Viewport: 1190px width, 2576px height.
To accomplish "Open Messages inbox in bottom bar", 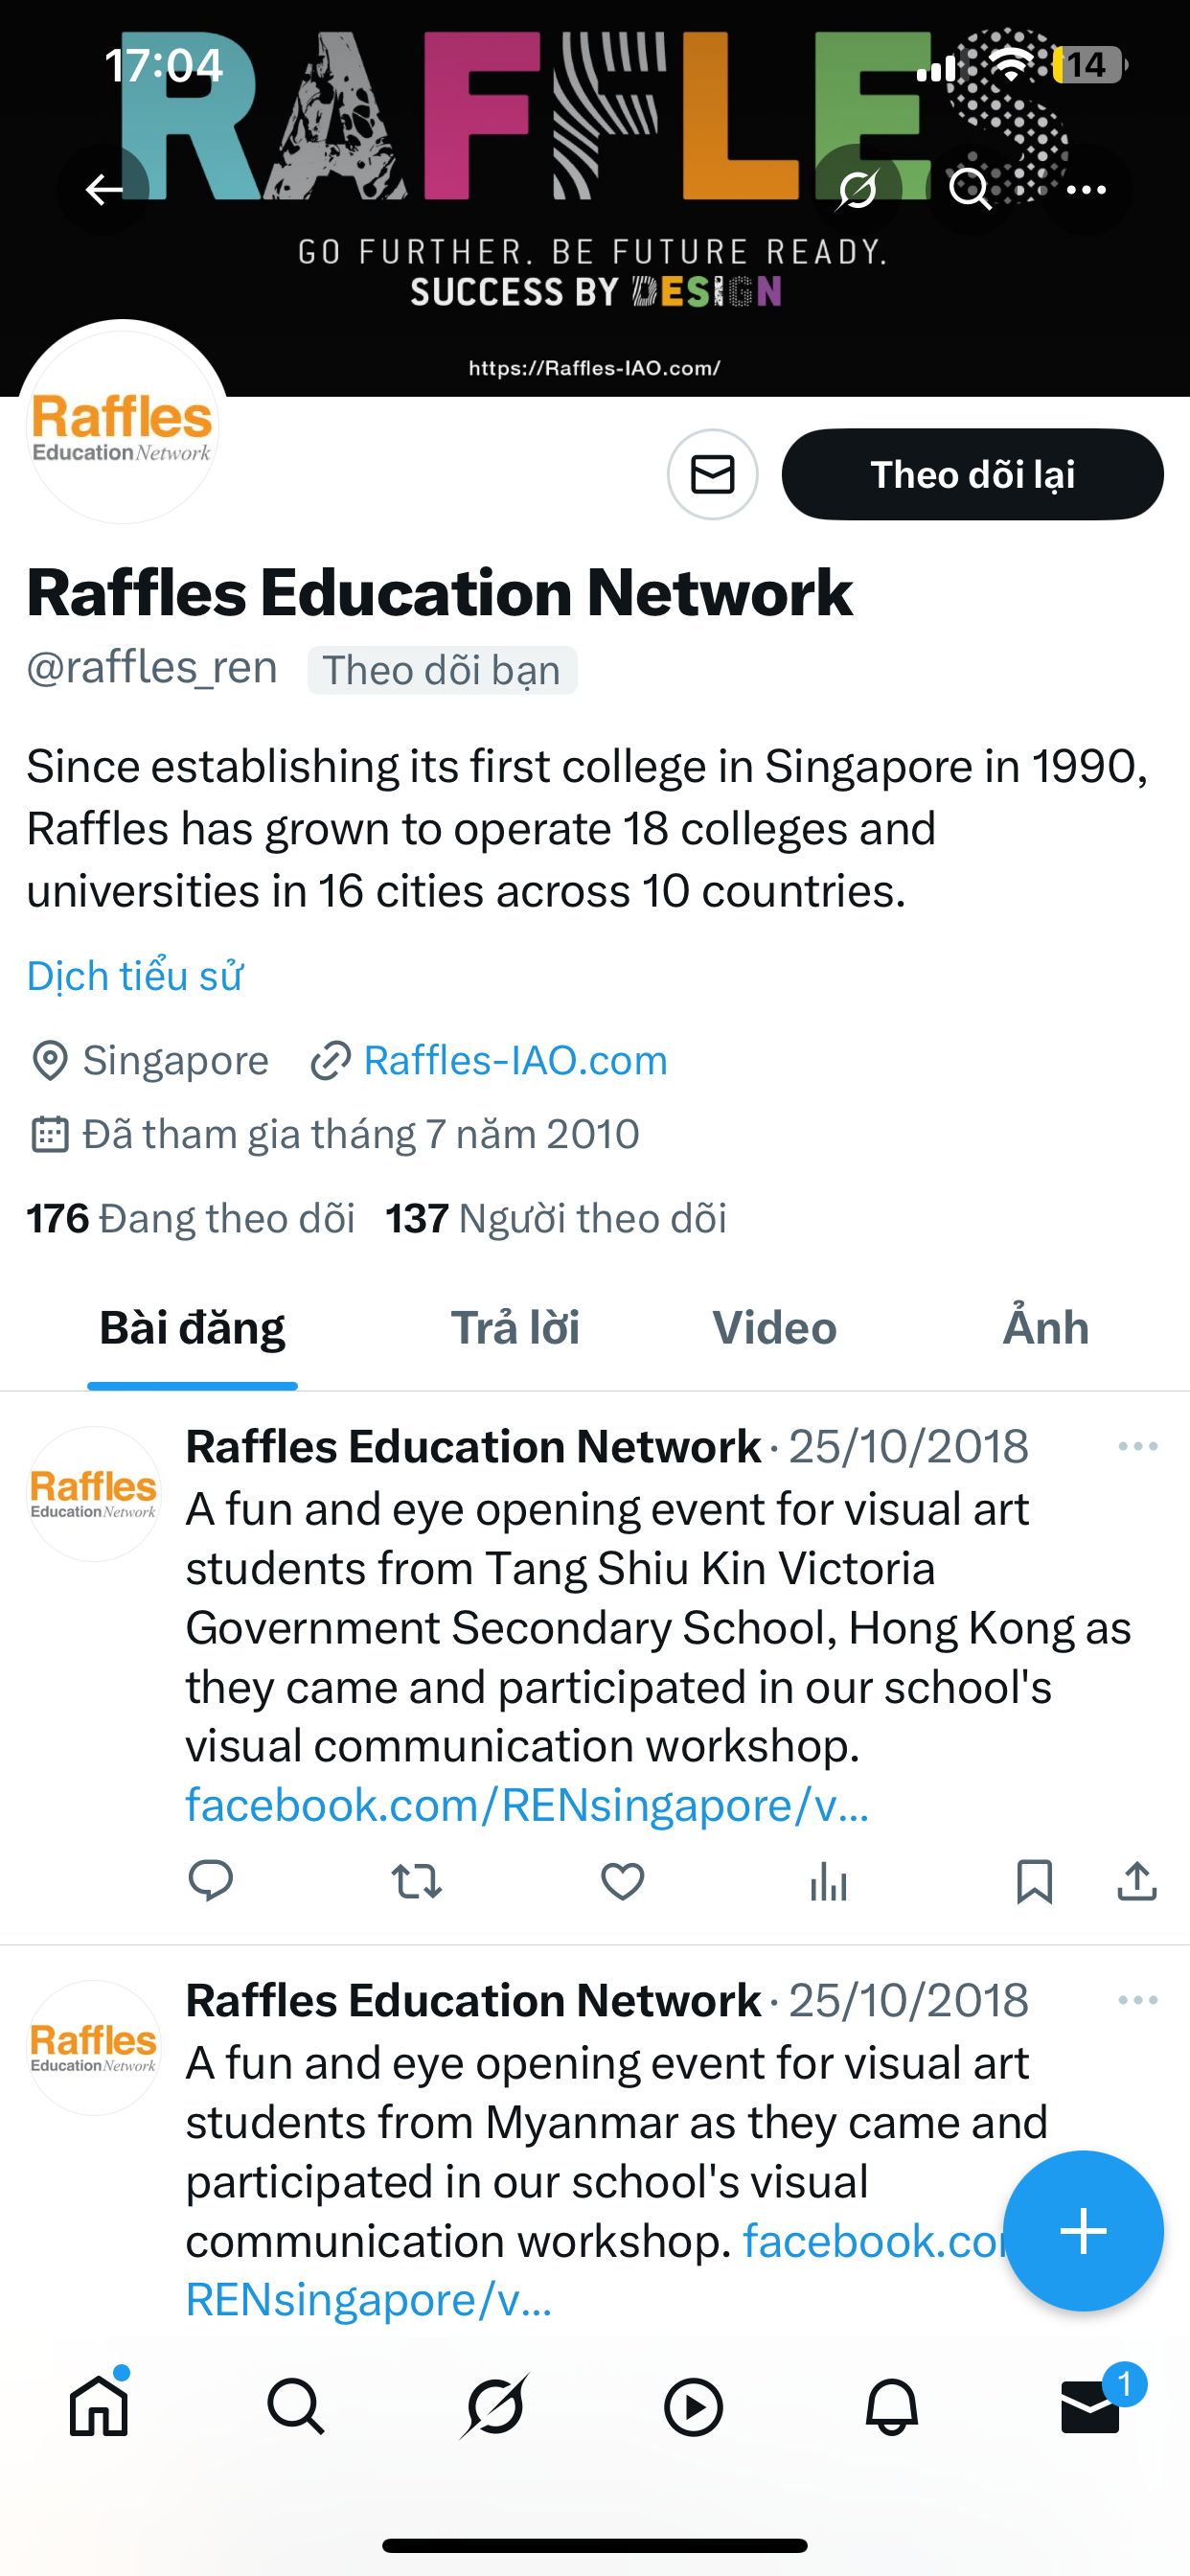I will [1089, 2406].
